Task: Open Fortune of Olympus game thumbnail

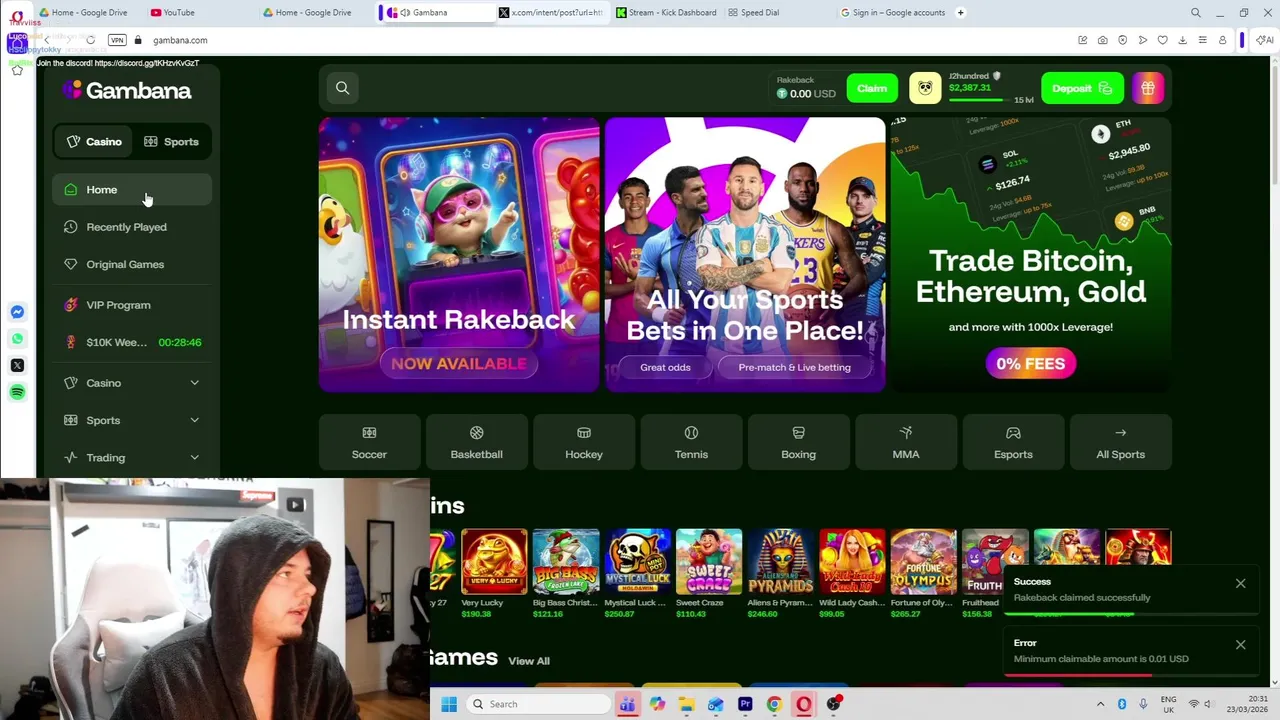Action: (x=923, y=562)
